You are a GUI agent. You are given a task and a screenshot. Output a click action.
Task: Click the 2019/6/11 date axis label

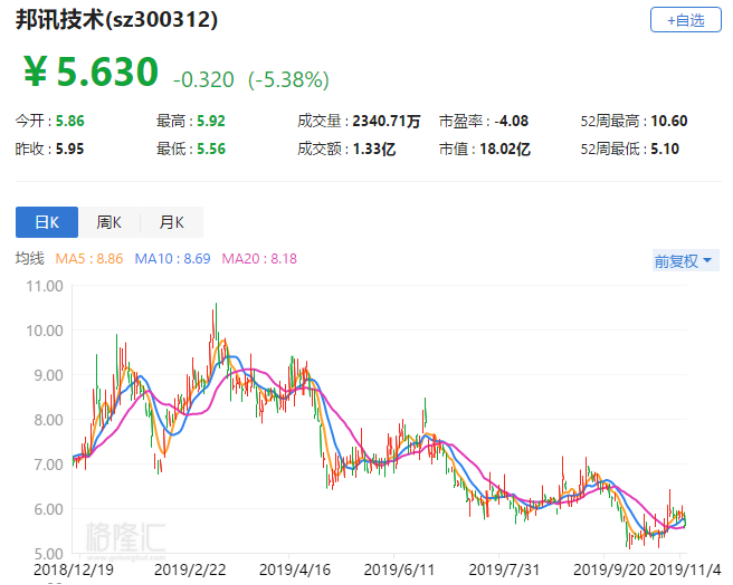pos(399,570)
